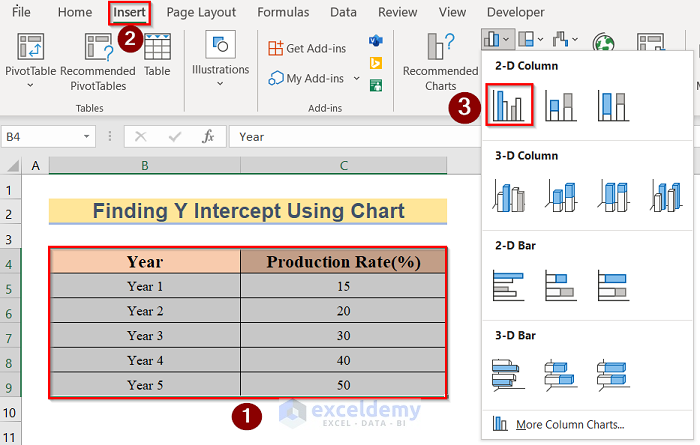700x445 pixels.
Task: Pick the 2-D 100% Stacked Bar chart
Action: (x=613, y=285)
